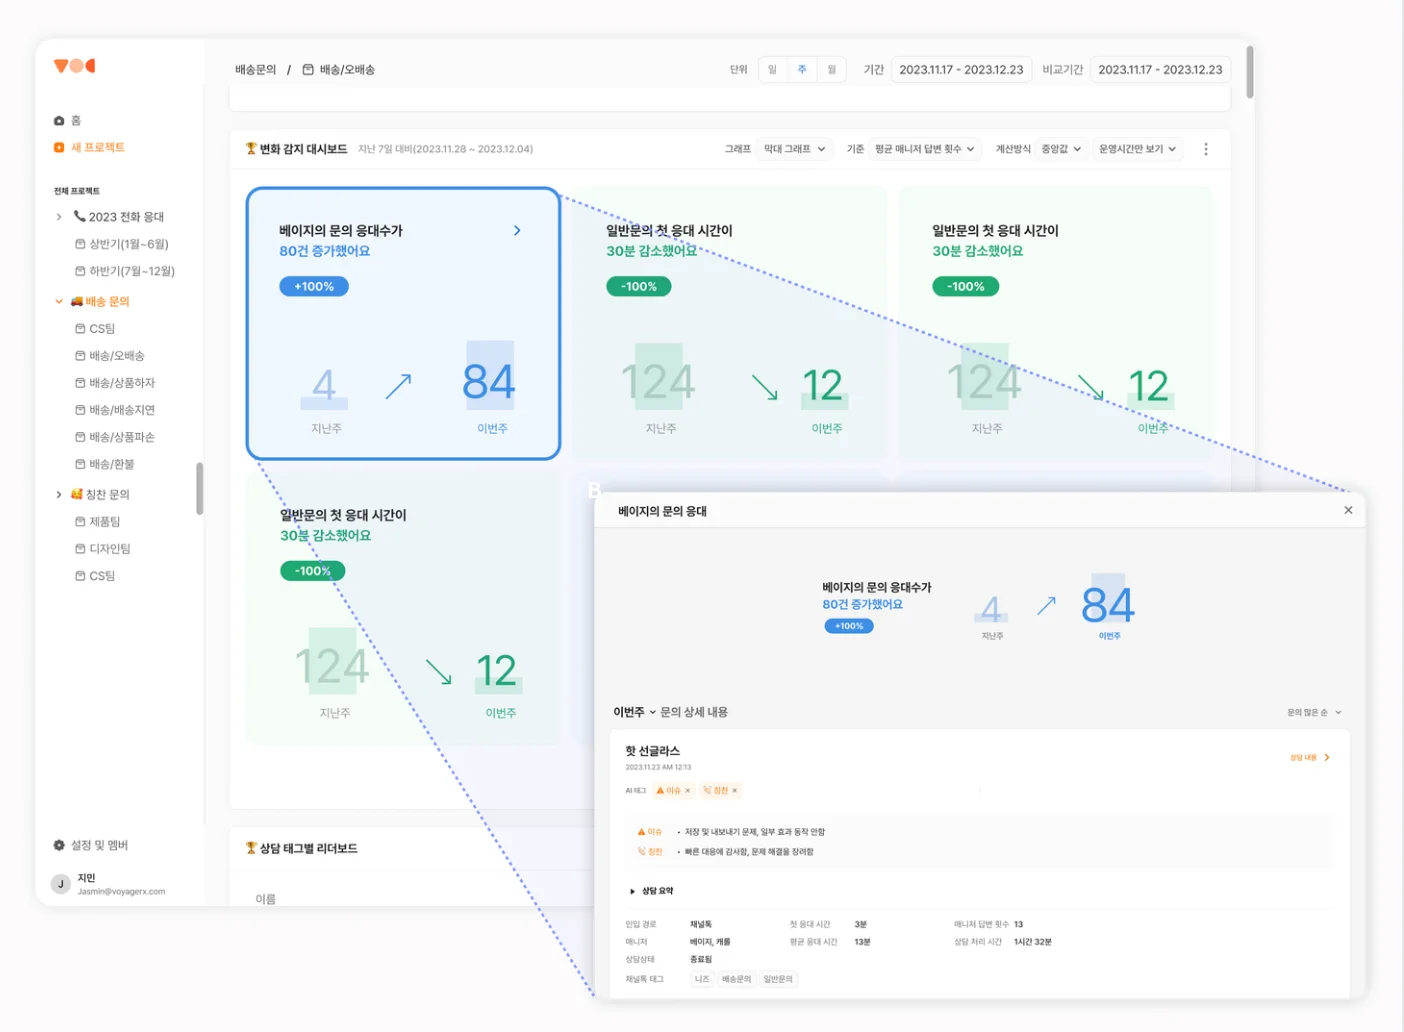
Task: Click the orange plus icon for 새 프로젝트
Action: [x=59, y=148]
